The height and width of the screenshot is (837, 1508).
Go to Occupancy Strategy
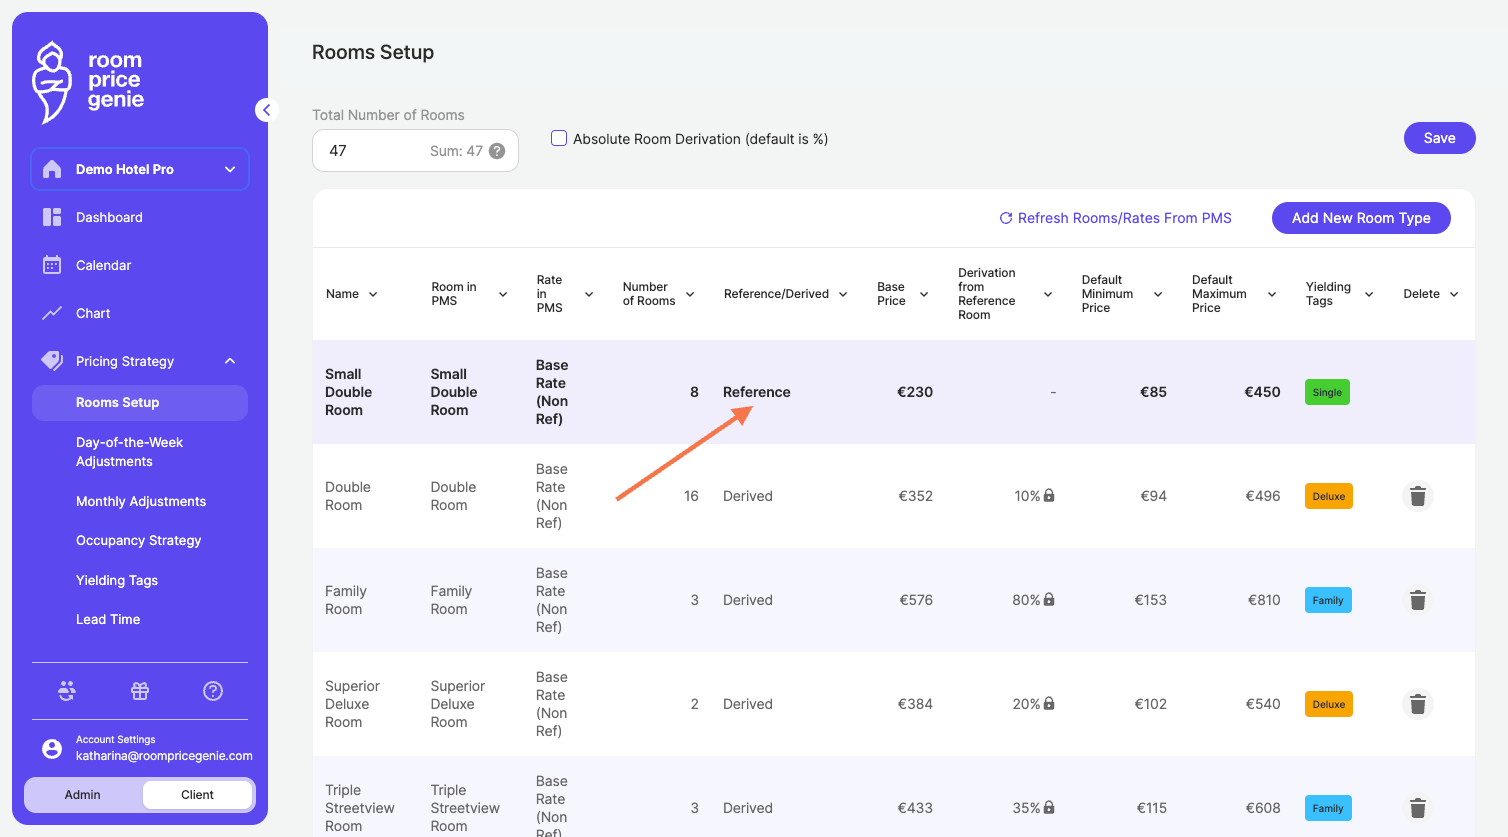[139, 540]
